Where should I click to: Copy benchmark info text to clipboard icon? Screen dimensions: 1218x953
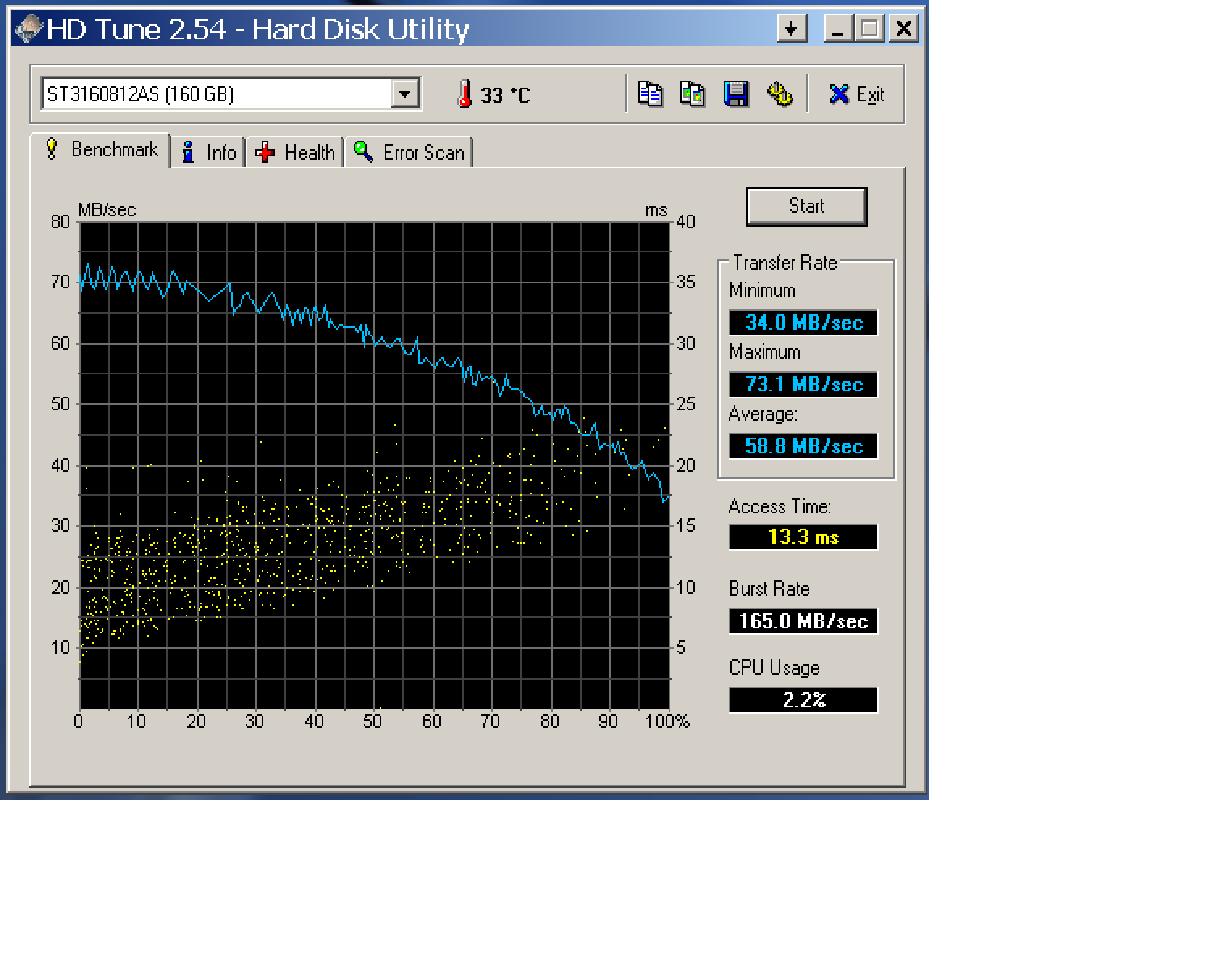pos(651,94)
